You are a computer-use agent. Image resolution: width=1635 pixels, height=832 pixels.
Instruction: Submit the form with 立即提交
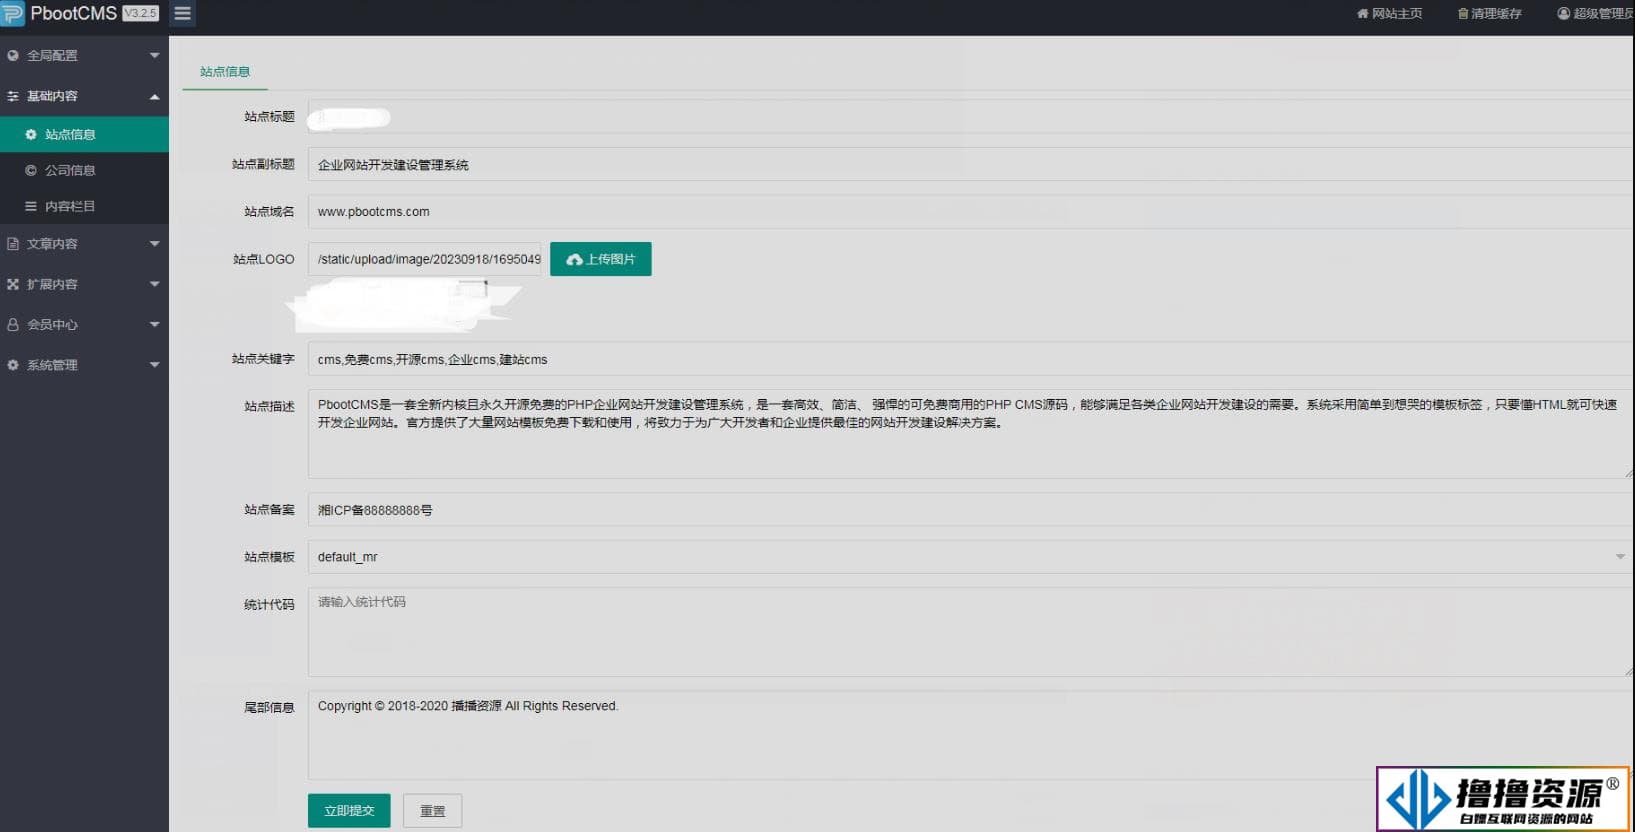pyautogui.click(x=349, y=811)
